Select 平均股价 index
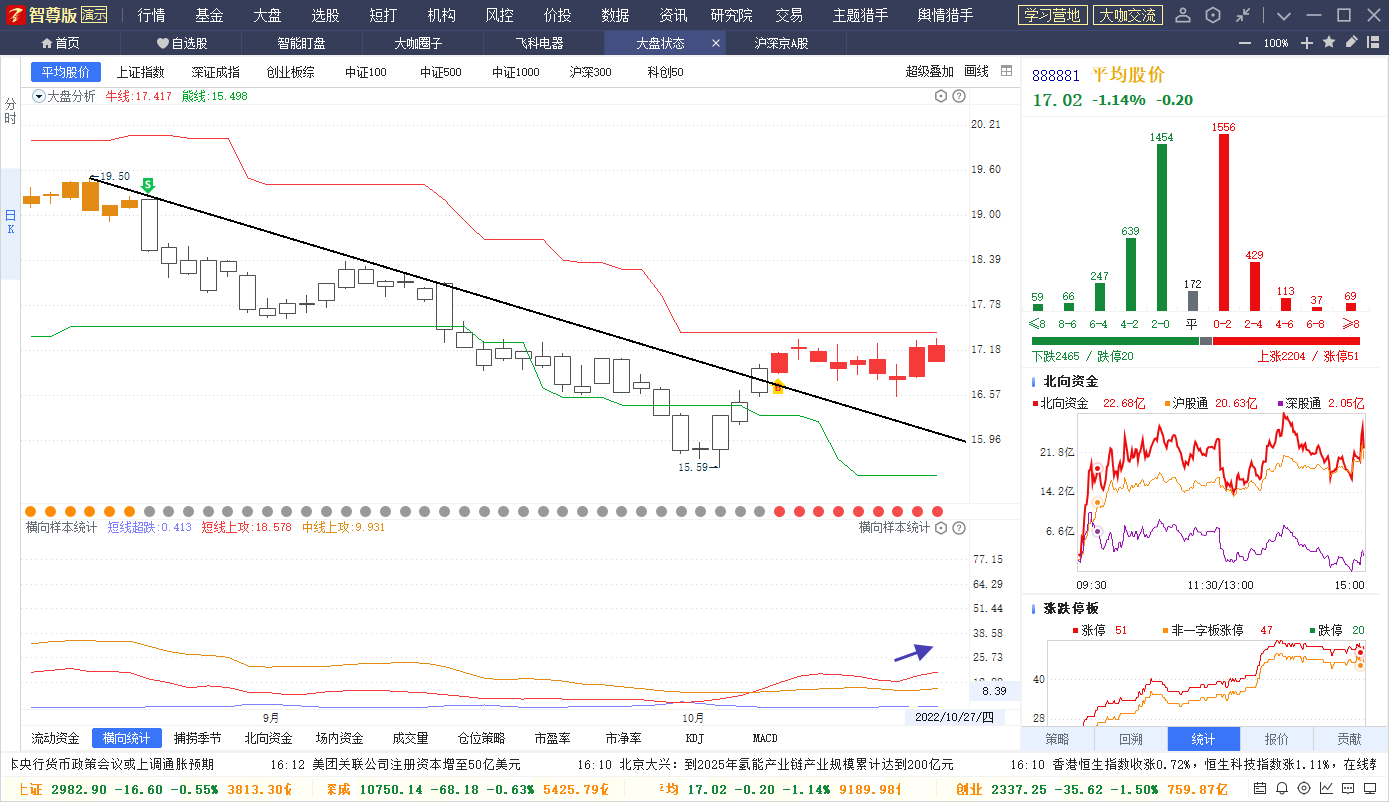This screenshot has width=1389, height=802. 65,72
